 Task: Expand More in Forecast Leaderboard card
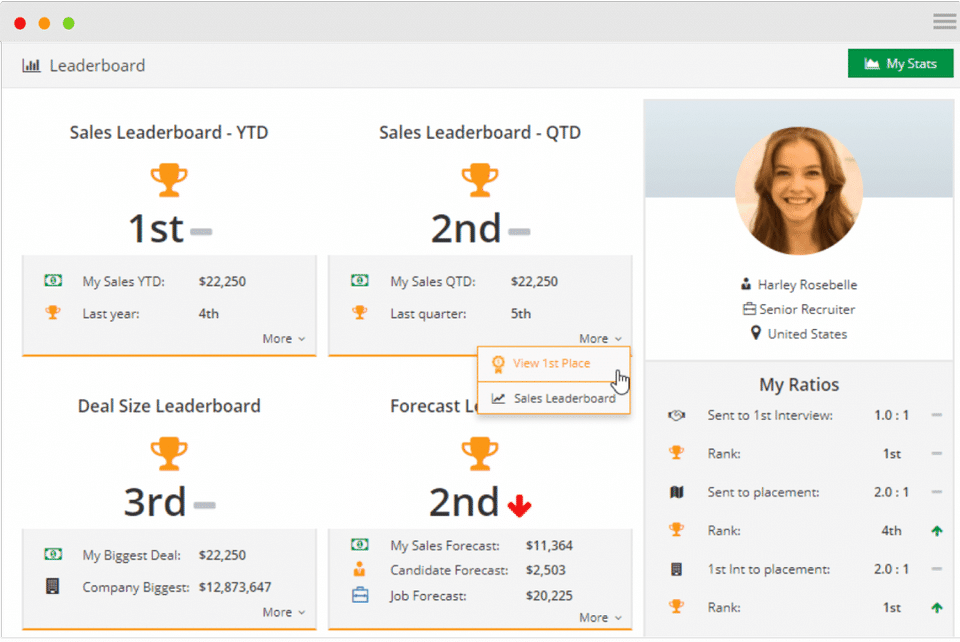pos(601,618)
